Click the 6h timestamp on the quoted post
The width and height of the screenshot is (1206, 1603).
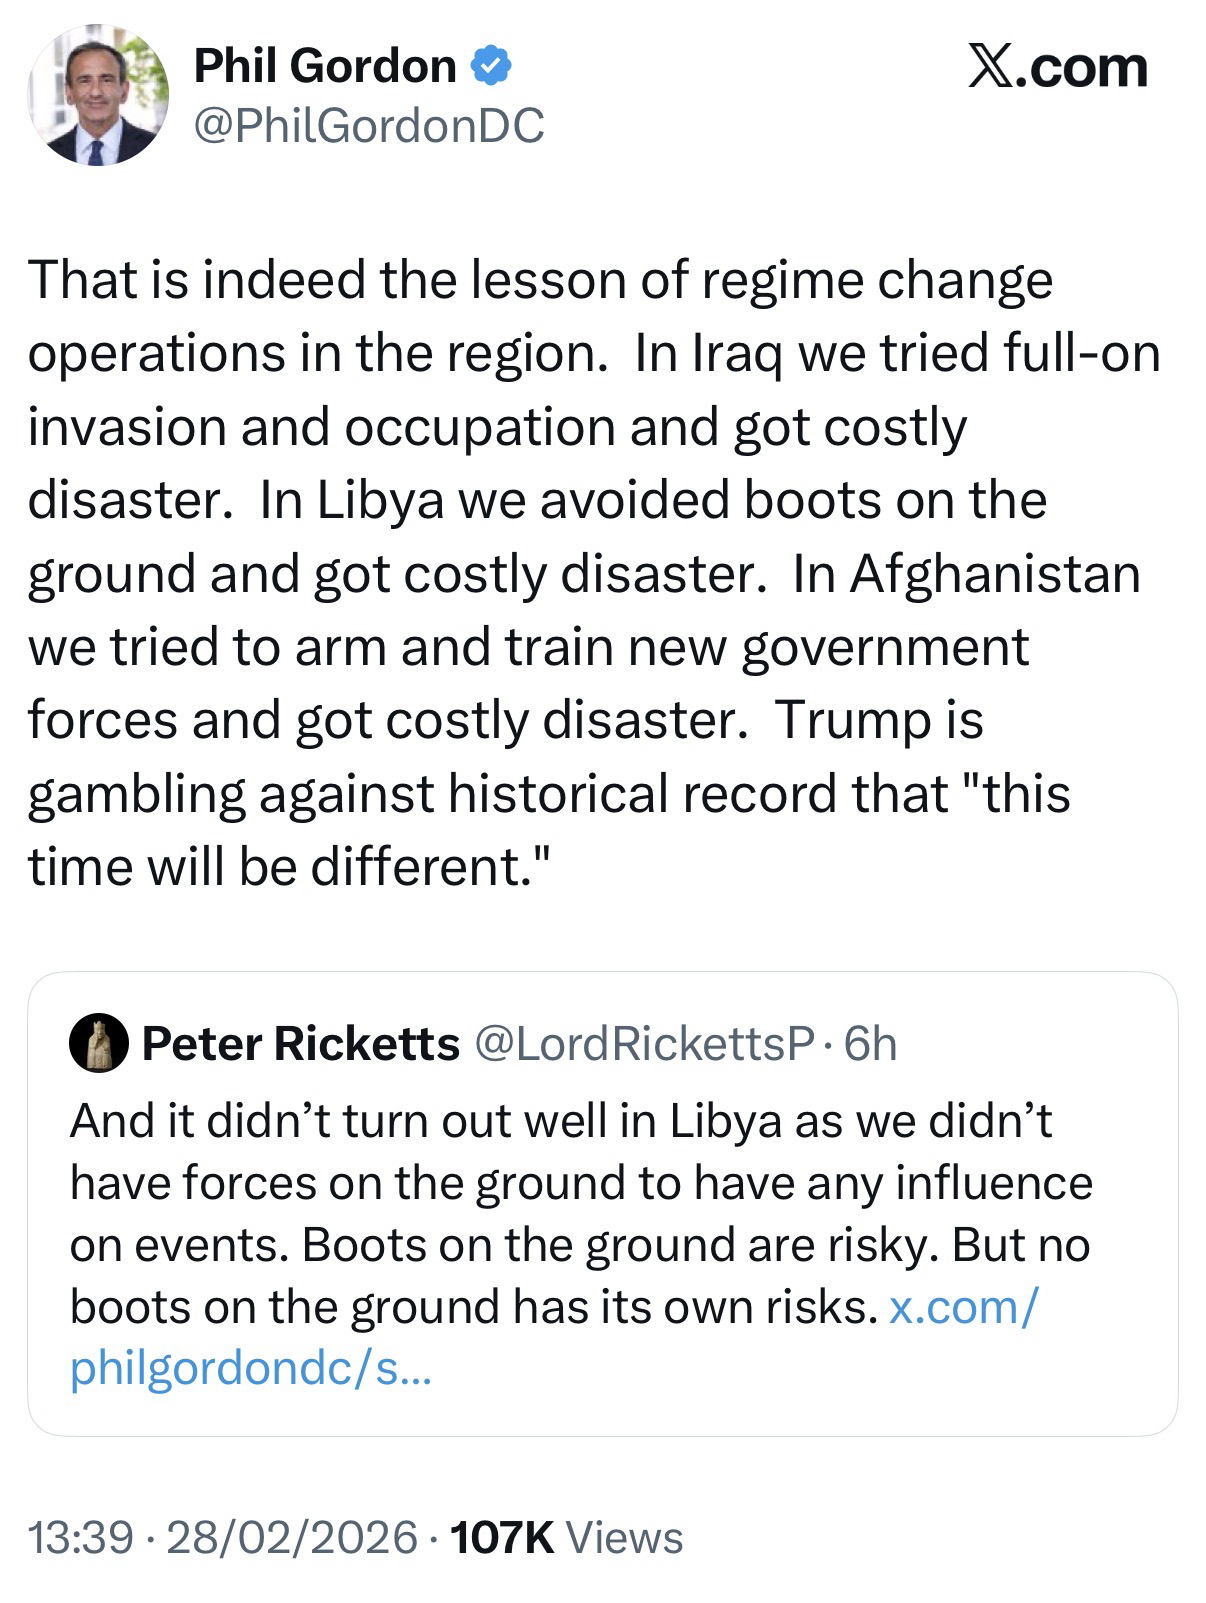point(870,1044)
